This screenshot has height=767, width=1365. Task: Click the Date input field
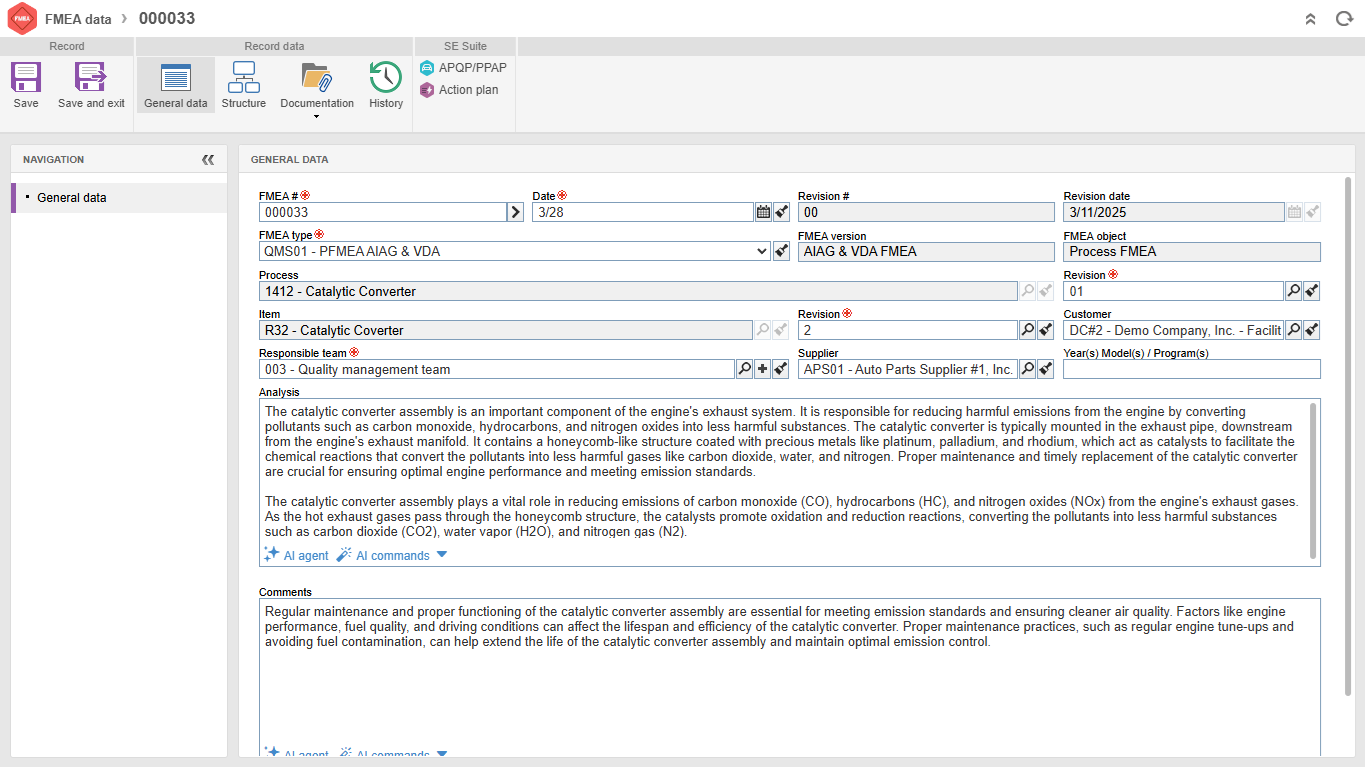click(643, 212)
